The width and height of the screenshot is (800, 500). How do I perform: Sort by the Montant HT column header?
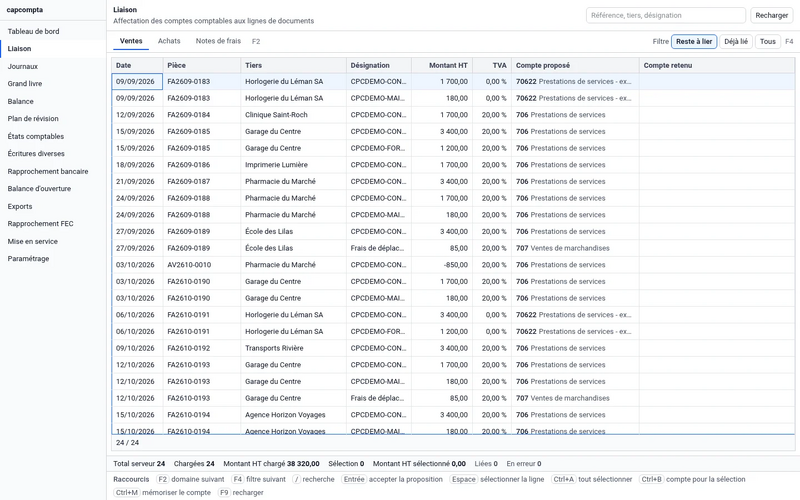pos(442,65)
